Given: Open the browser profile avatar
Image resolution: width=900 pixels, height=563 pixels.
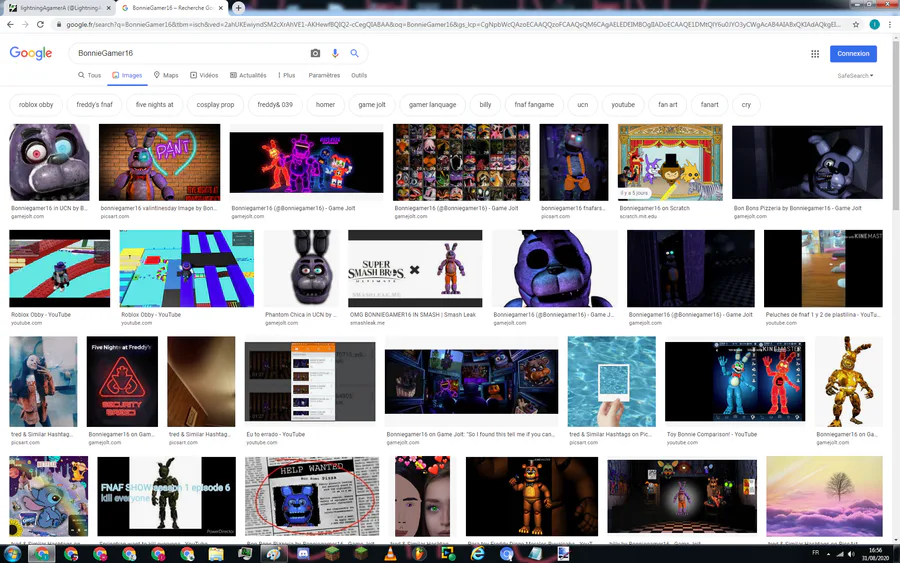Looking at the screenshot, I should pos(874,24).
